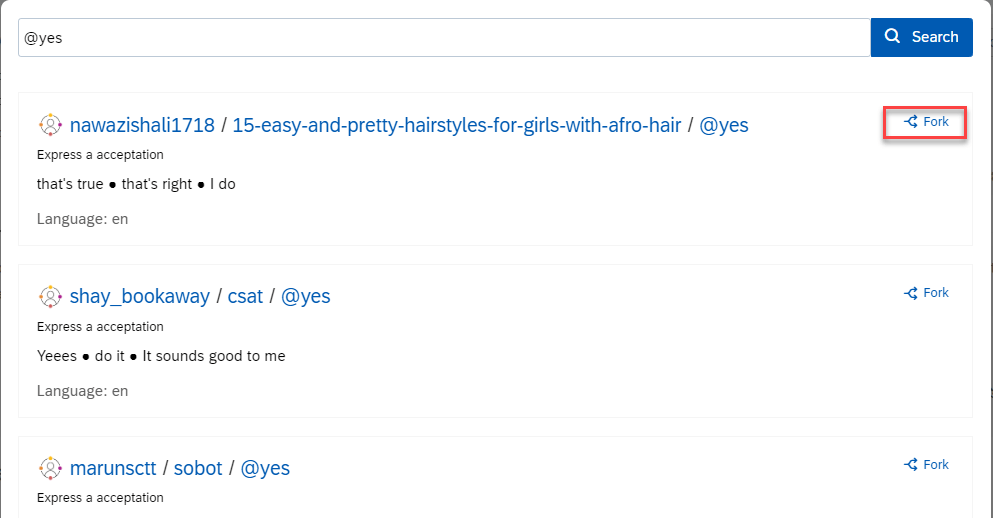Viewport: 993px width, 518px height.
Task: Open the sobot bot link
Action: click(198, 467)
